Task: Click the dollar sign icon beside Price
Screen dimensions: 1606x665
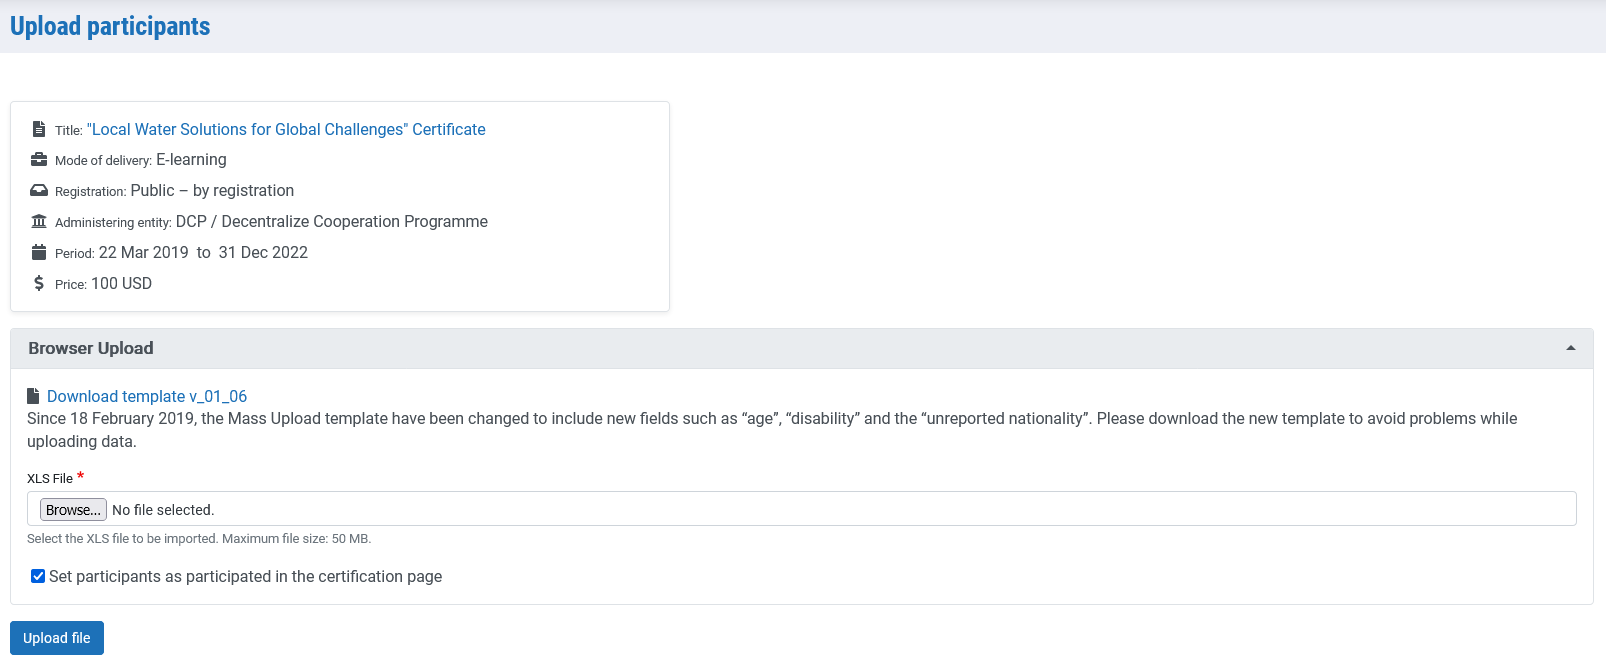Action: click(x=39, y=283)
